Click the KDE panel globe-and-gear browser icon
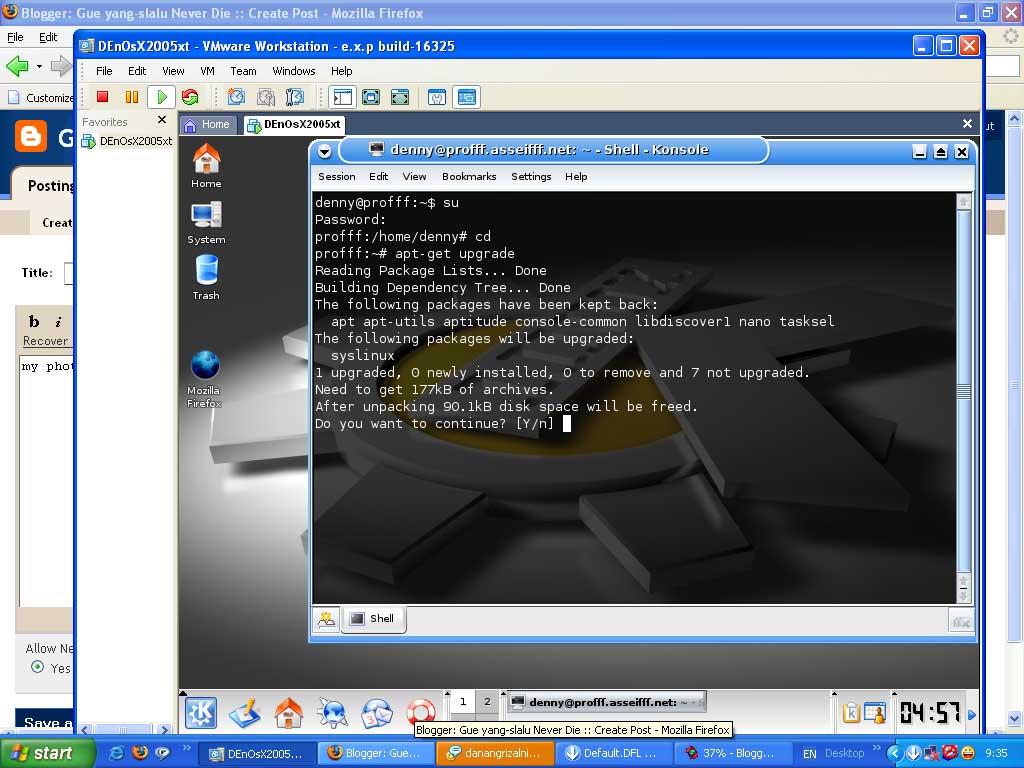Screen dimensions: 1024x768 click(x=332, y=712)
